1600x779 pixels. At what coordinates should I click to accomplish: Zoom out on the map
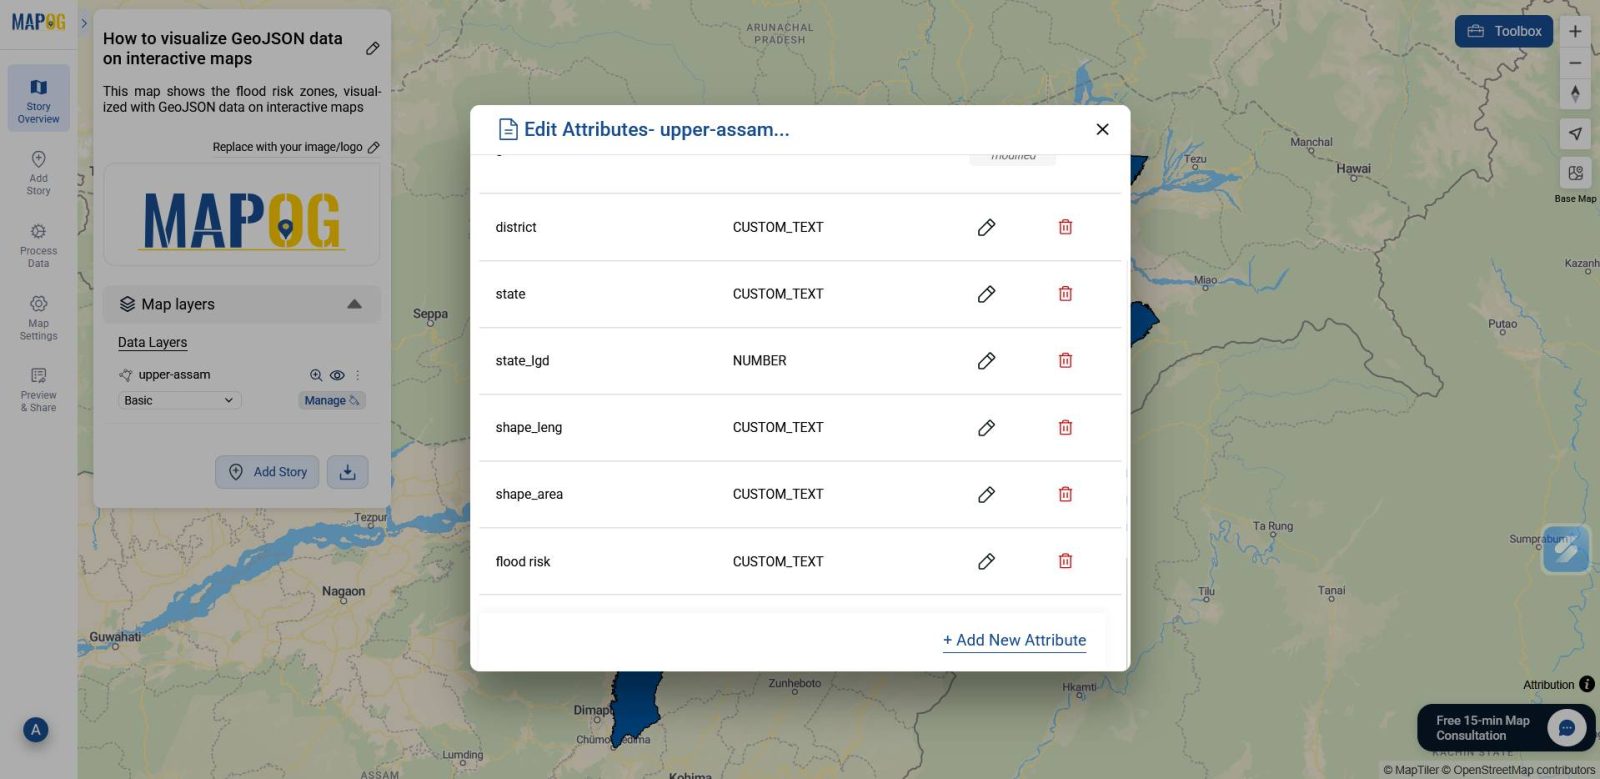click(1575, 63)
